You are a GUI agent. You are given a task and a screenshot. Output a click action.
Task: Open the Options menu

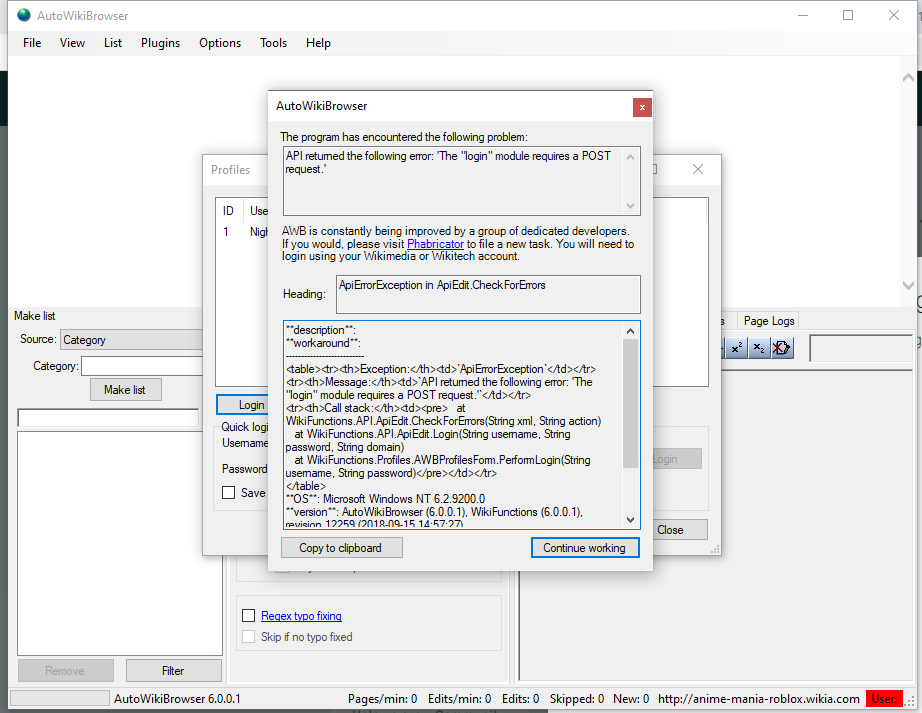pyautogui.click(x=220, y=43)
